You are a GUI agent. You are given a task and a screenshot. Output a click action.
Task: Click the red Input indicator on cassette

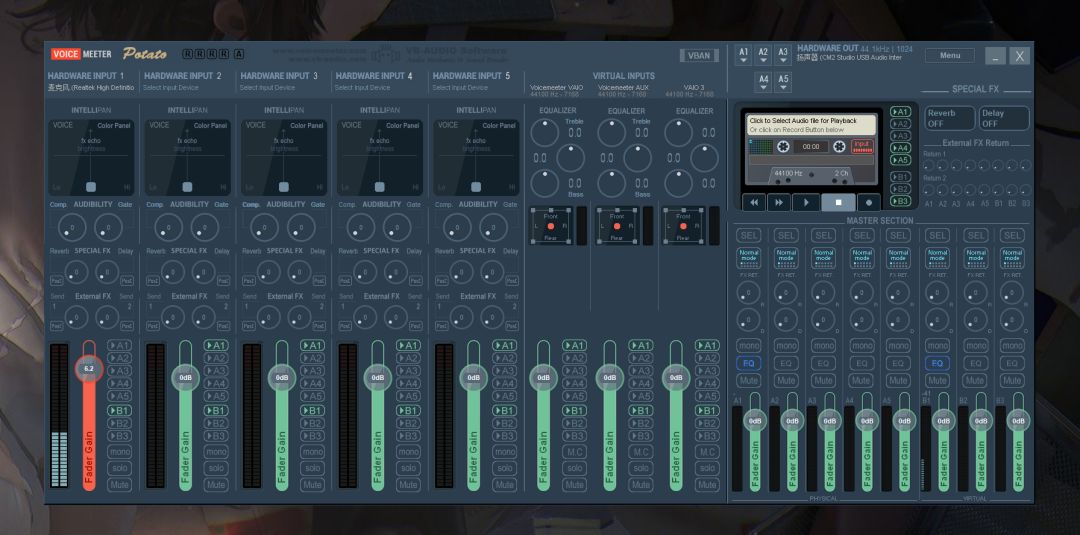(862, 147)
